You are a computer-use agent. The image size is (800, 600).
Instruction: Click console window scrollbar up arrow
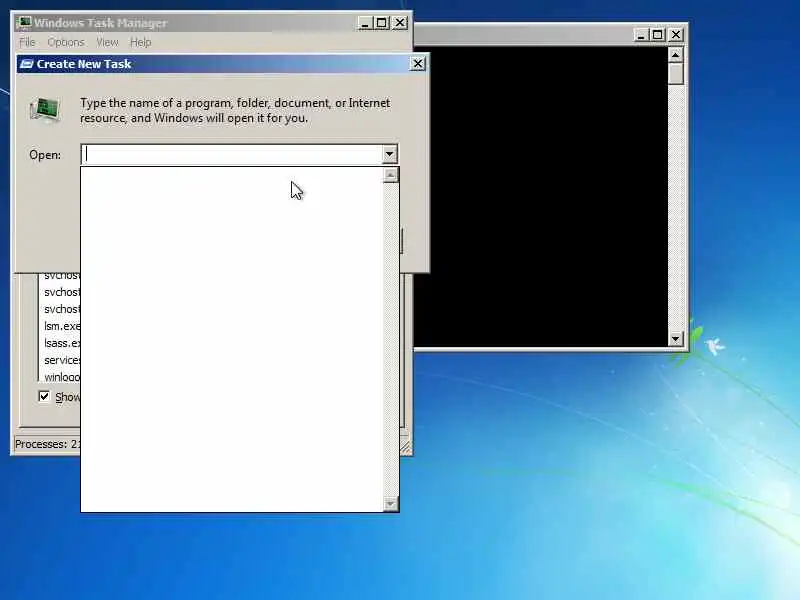tap(676, 55)
